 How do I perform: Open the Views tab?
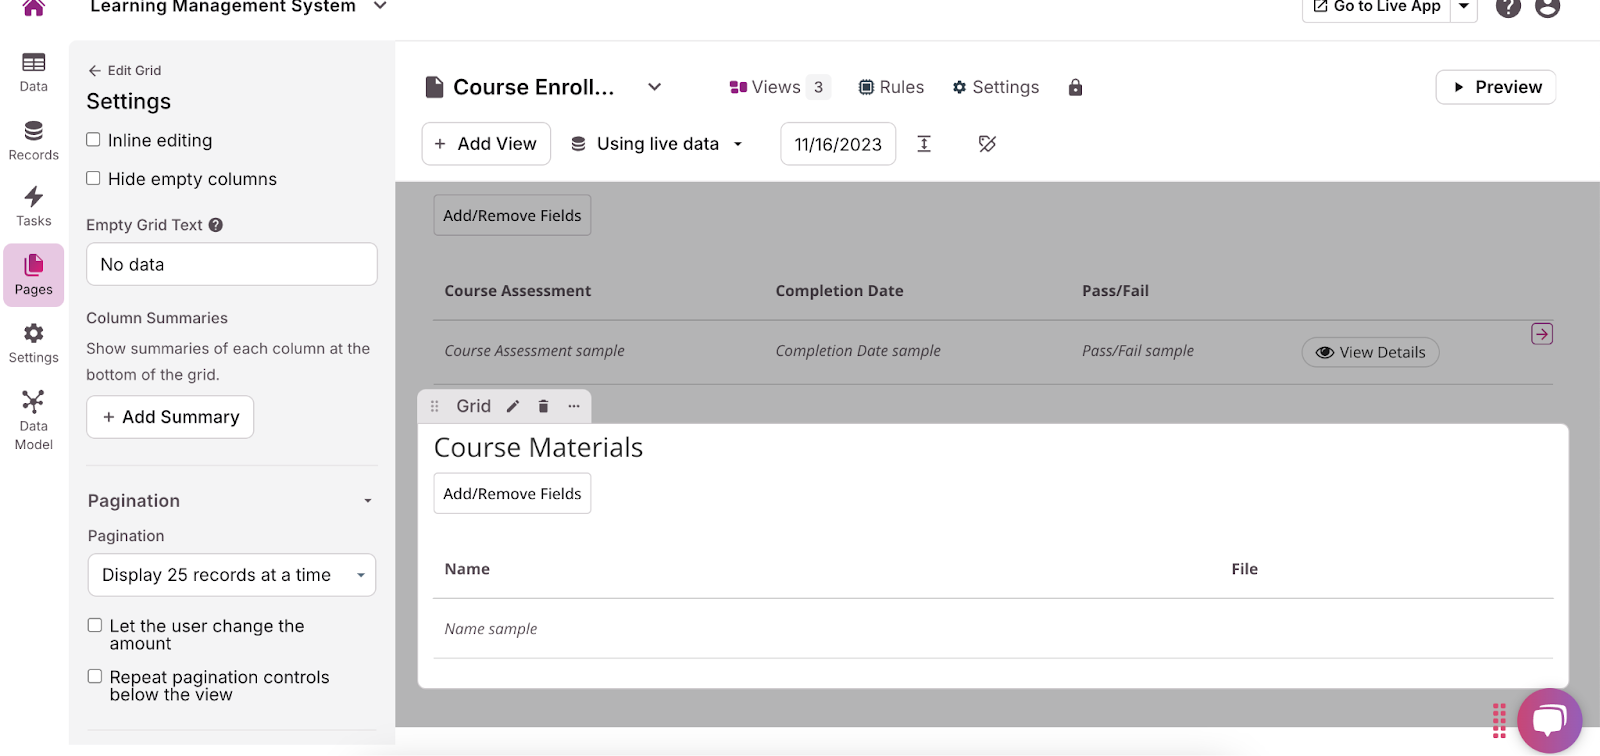point(778,88)
